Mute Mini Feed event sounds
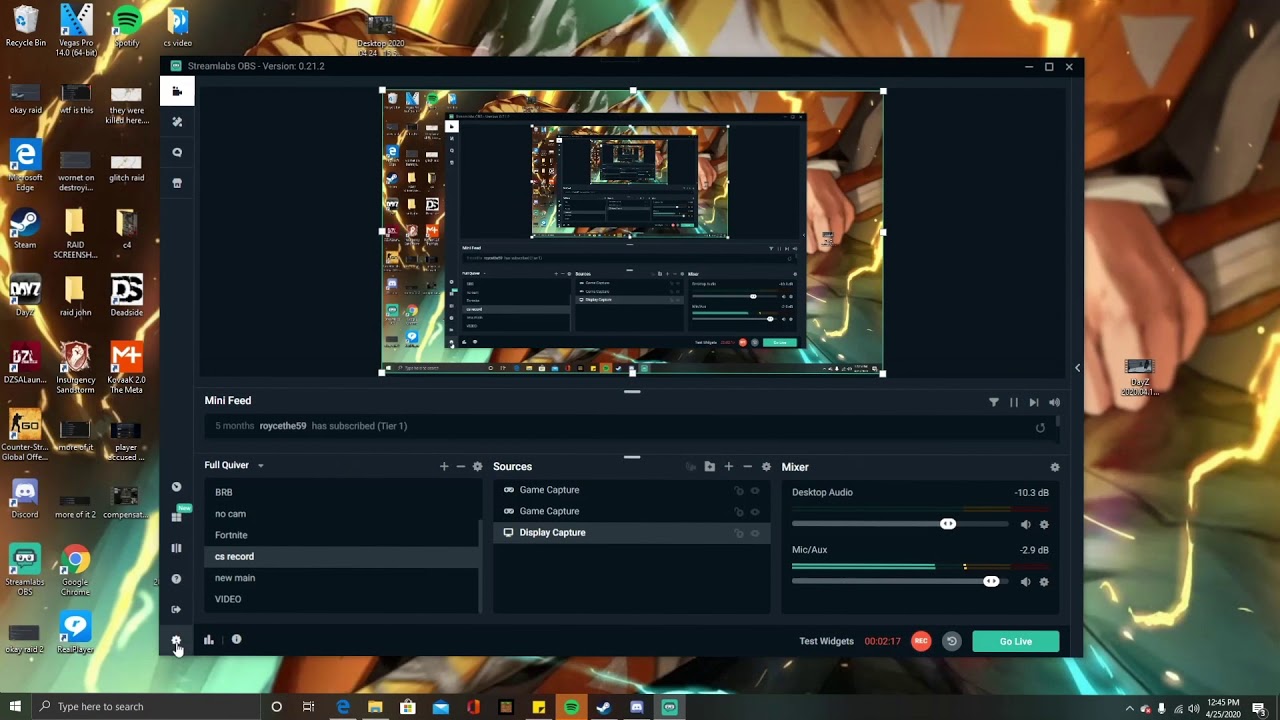Image resolution: width=1280 pixels, height=720 pixels. tap(1054, 402)
